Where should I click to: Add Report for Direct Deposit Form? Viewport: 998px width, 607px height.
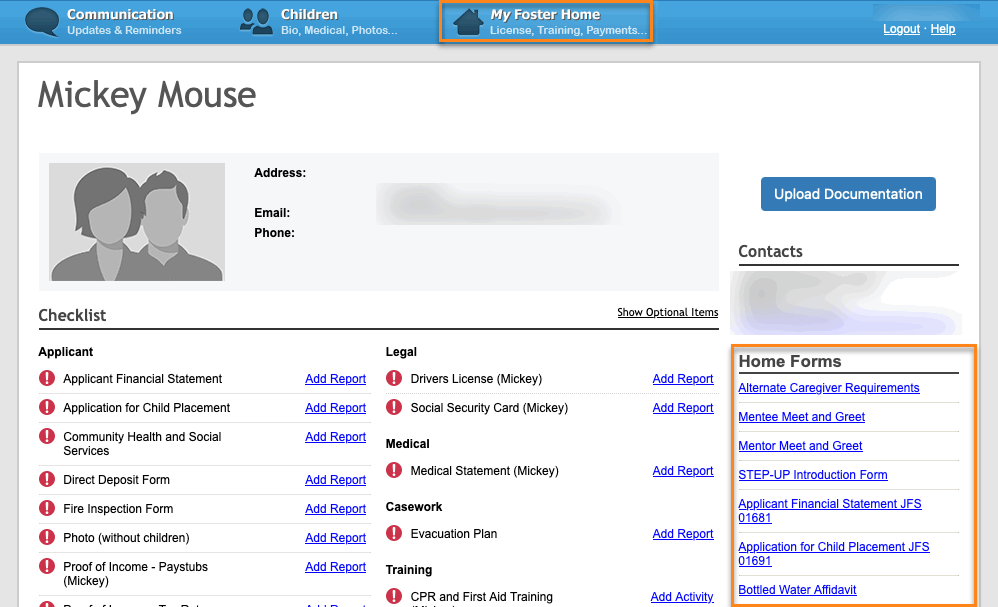[x=335, y=480]
